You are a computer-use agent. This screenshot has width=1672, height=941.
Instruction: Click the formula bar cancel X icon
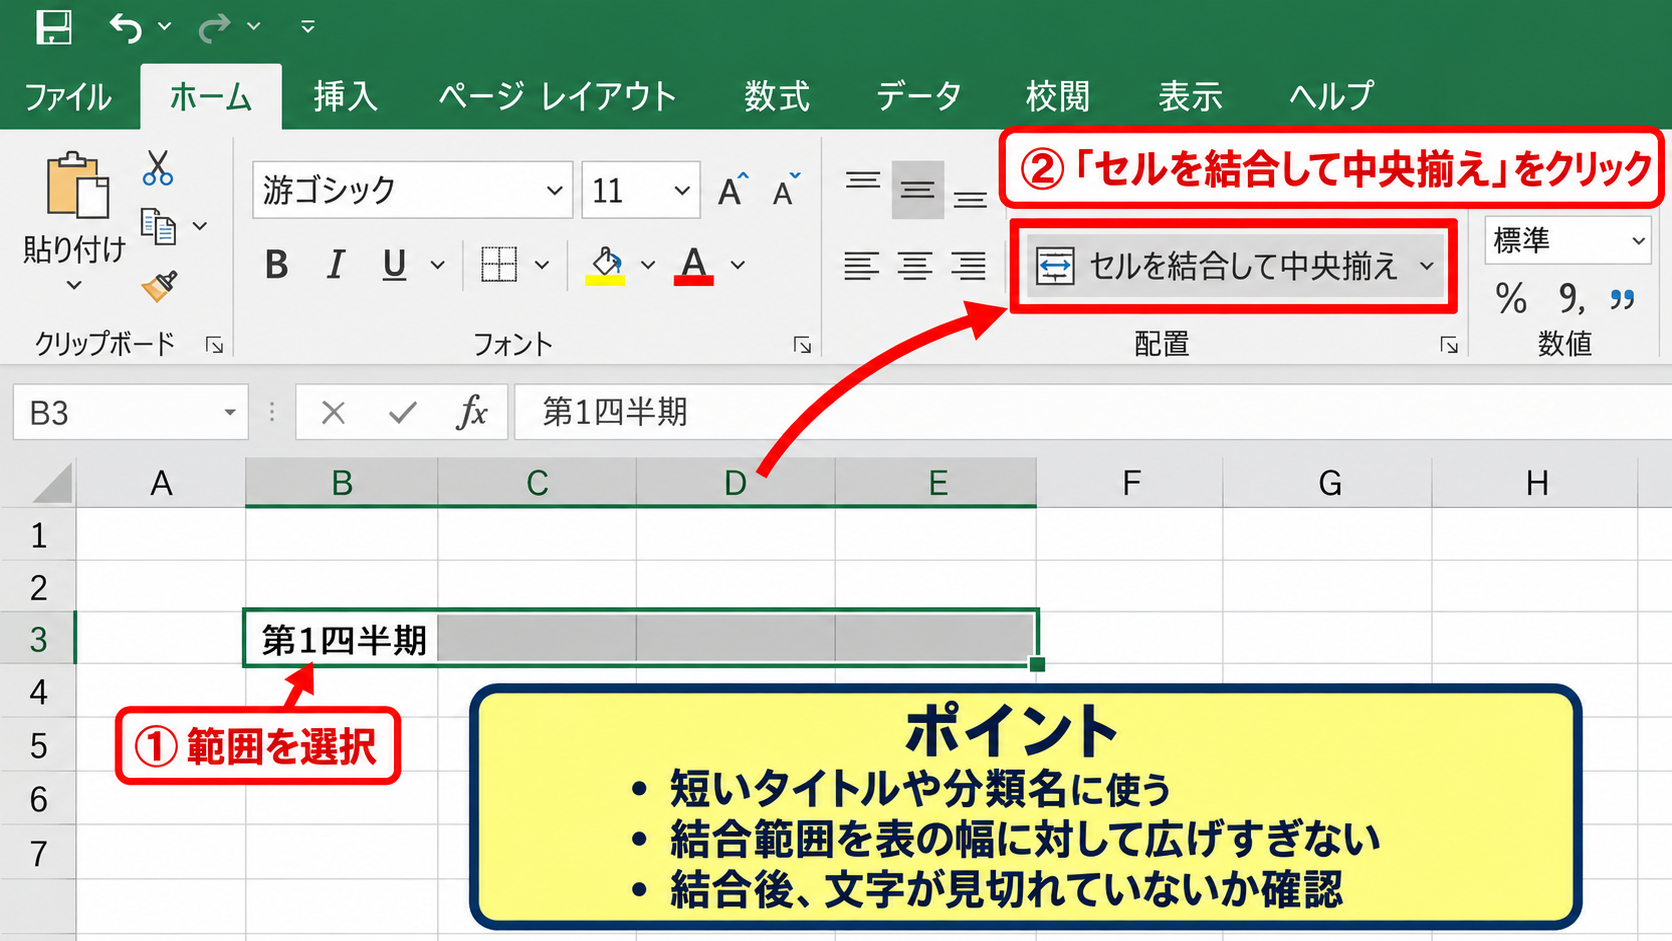(x=333, y=412)
